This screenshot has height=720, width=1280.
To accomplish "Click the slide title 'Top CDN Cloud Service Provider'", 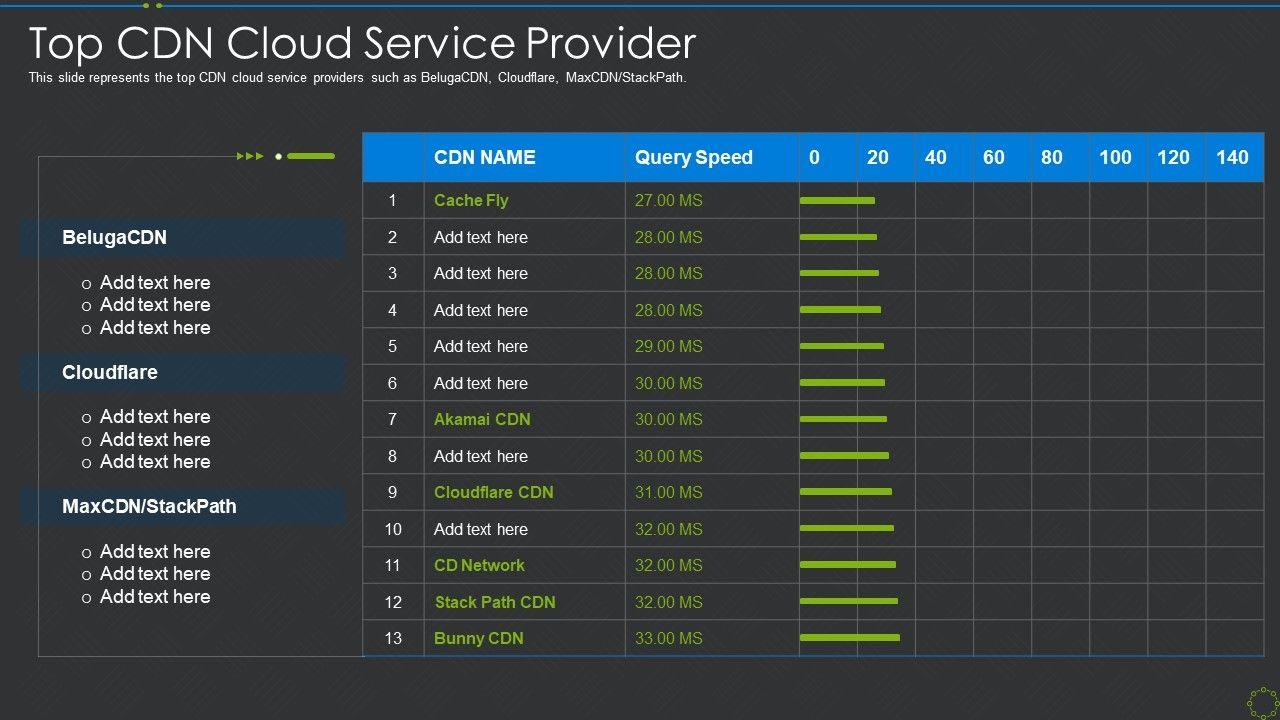I will [362, 44].
